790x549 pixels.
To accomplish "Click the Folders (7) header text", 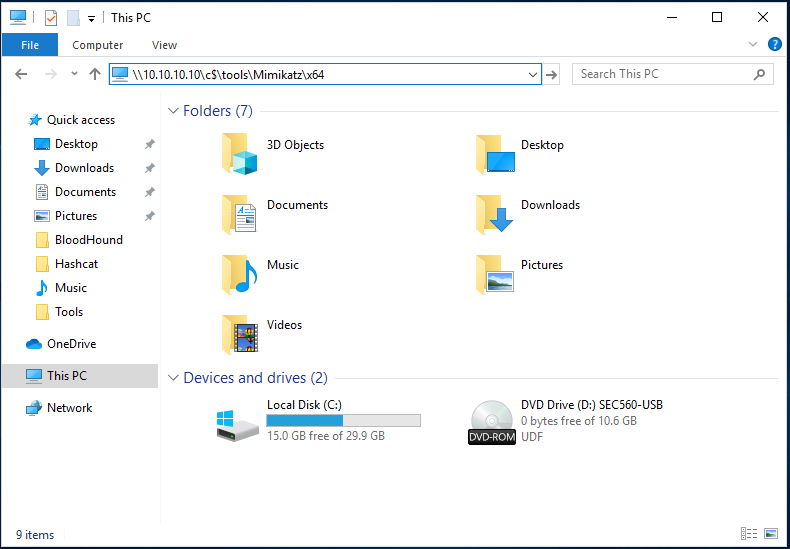I will pos(218,111).
